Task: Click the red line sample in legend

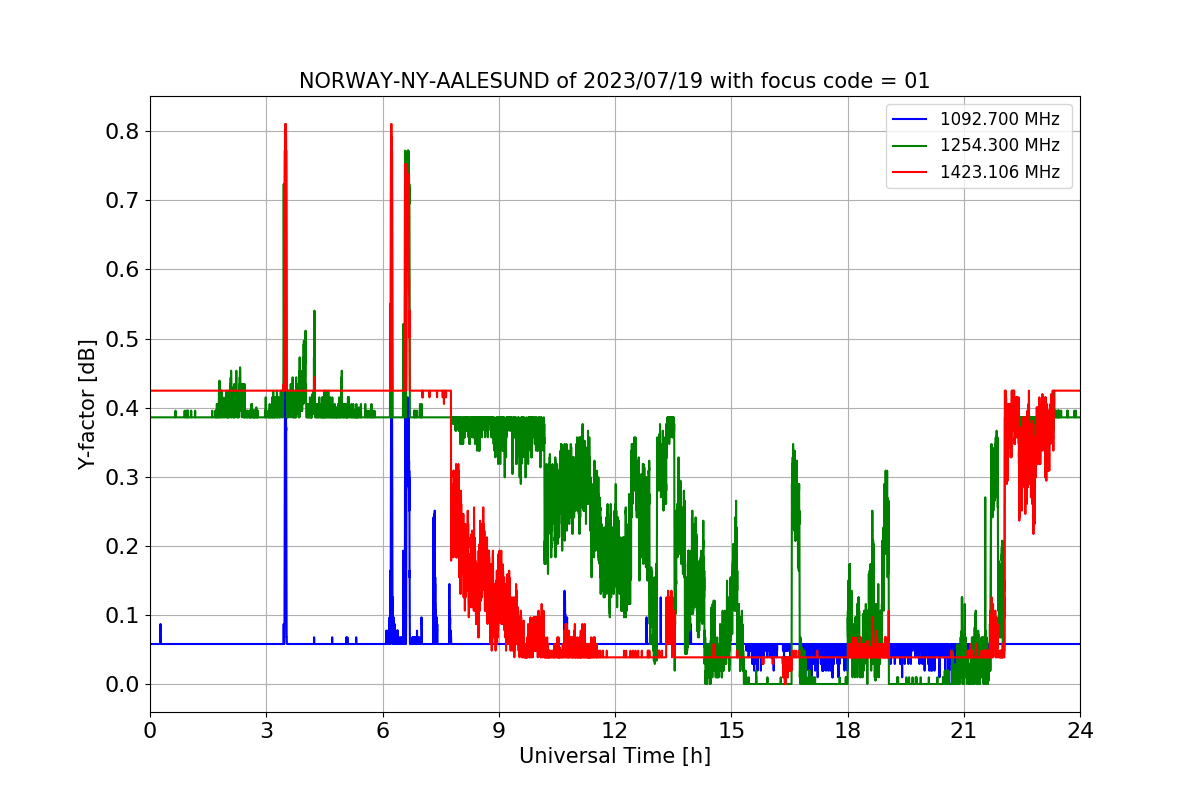Action: pos(910,171)
